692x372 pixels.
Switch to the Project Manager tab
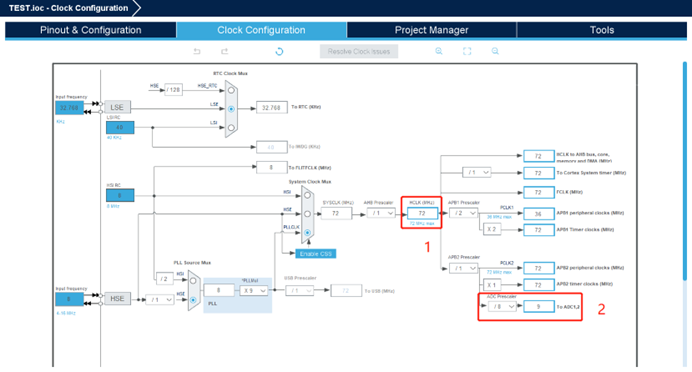point(431,30)
